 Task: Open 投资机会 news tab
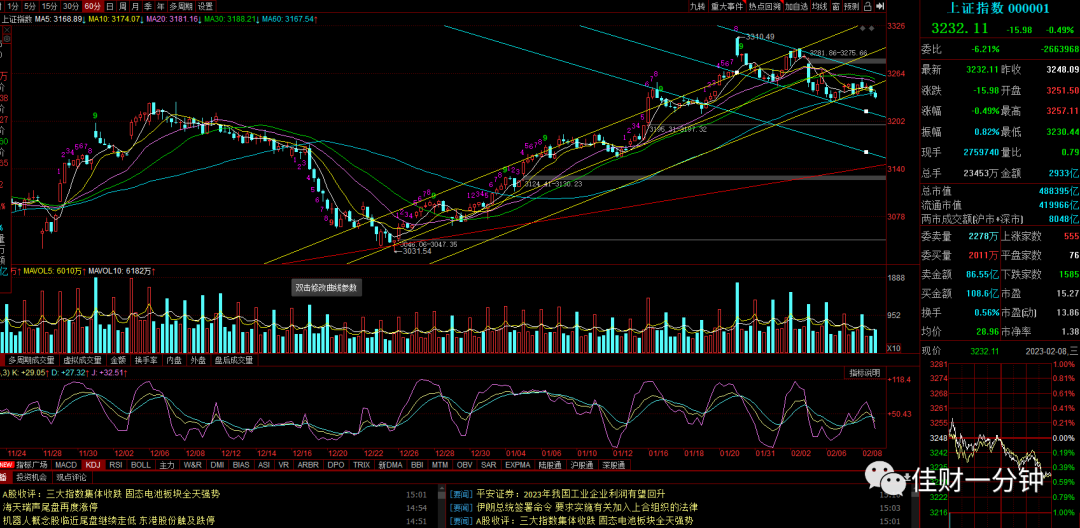[32, 476]
